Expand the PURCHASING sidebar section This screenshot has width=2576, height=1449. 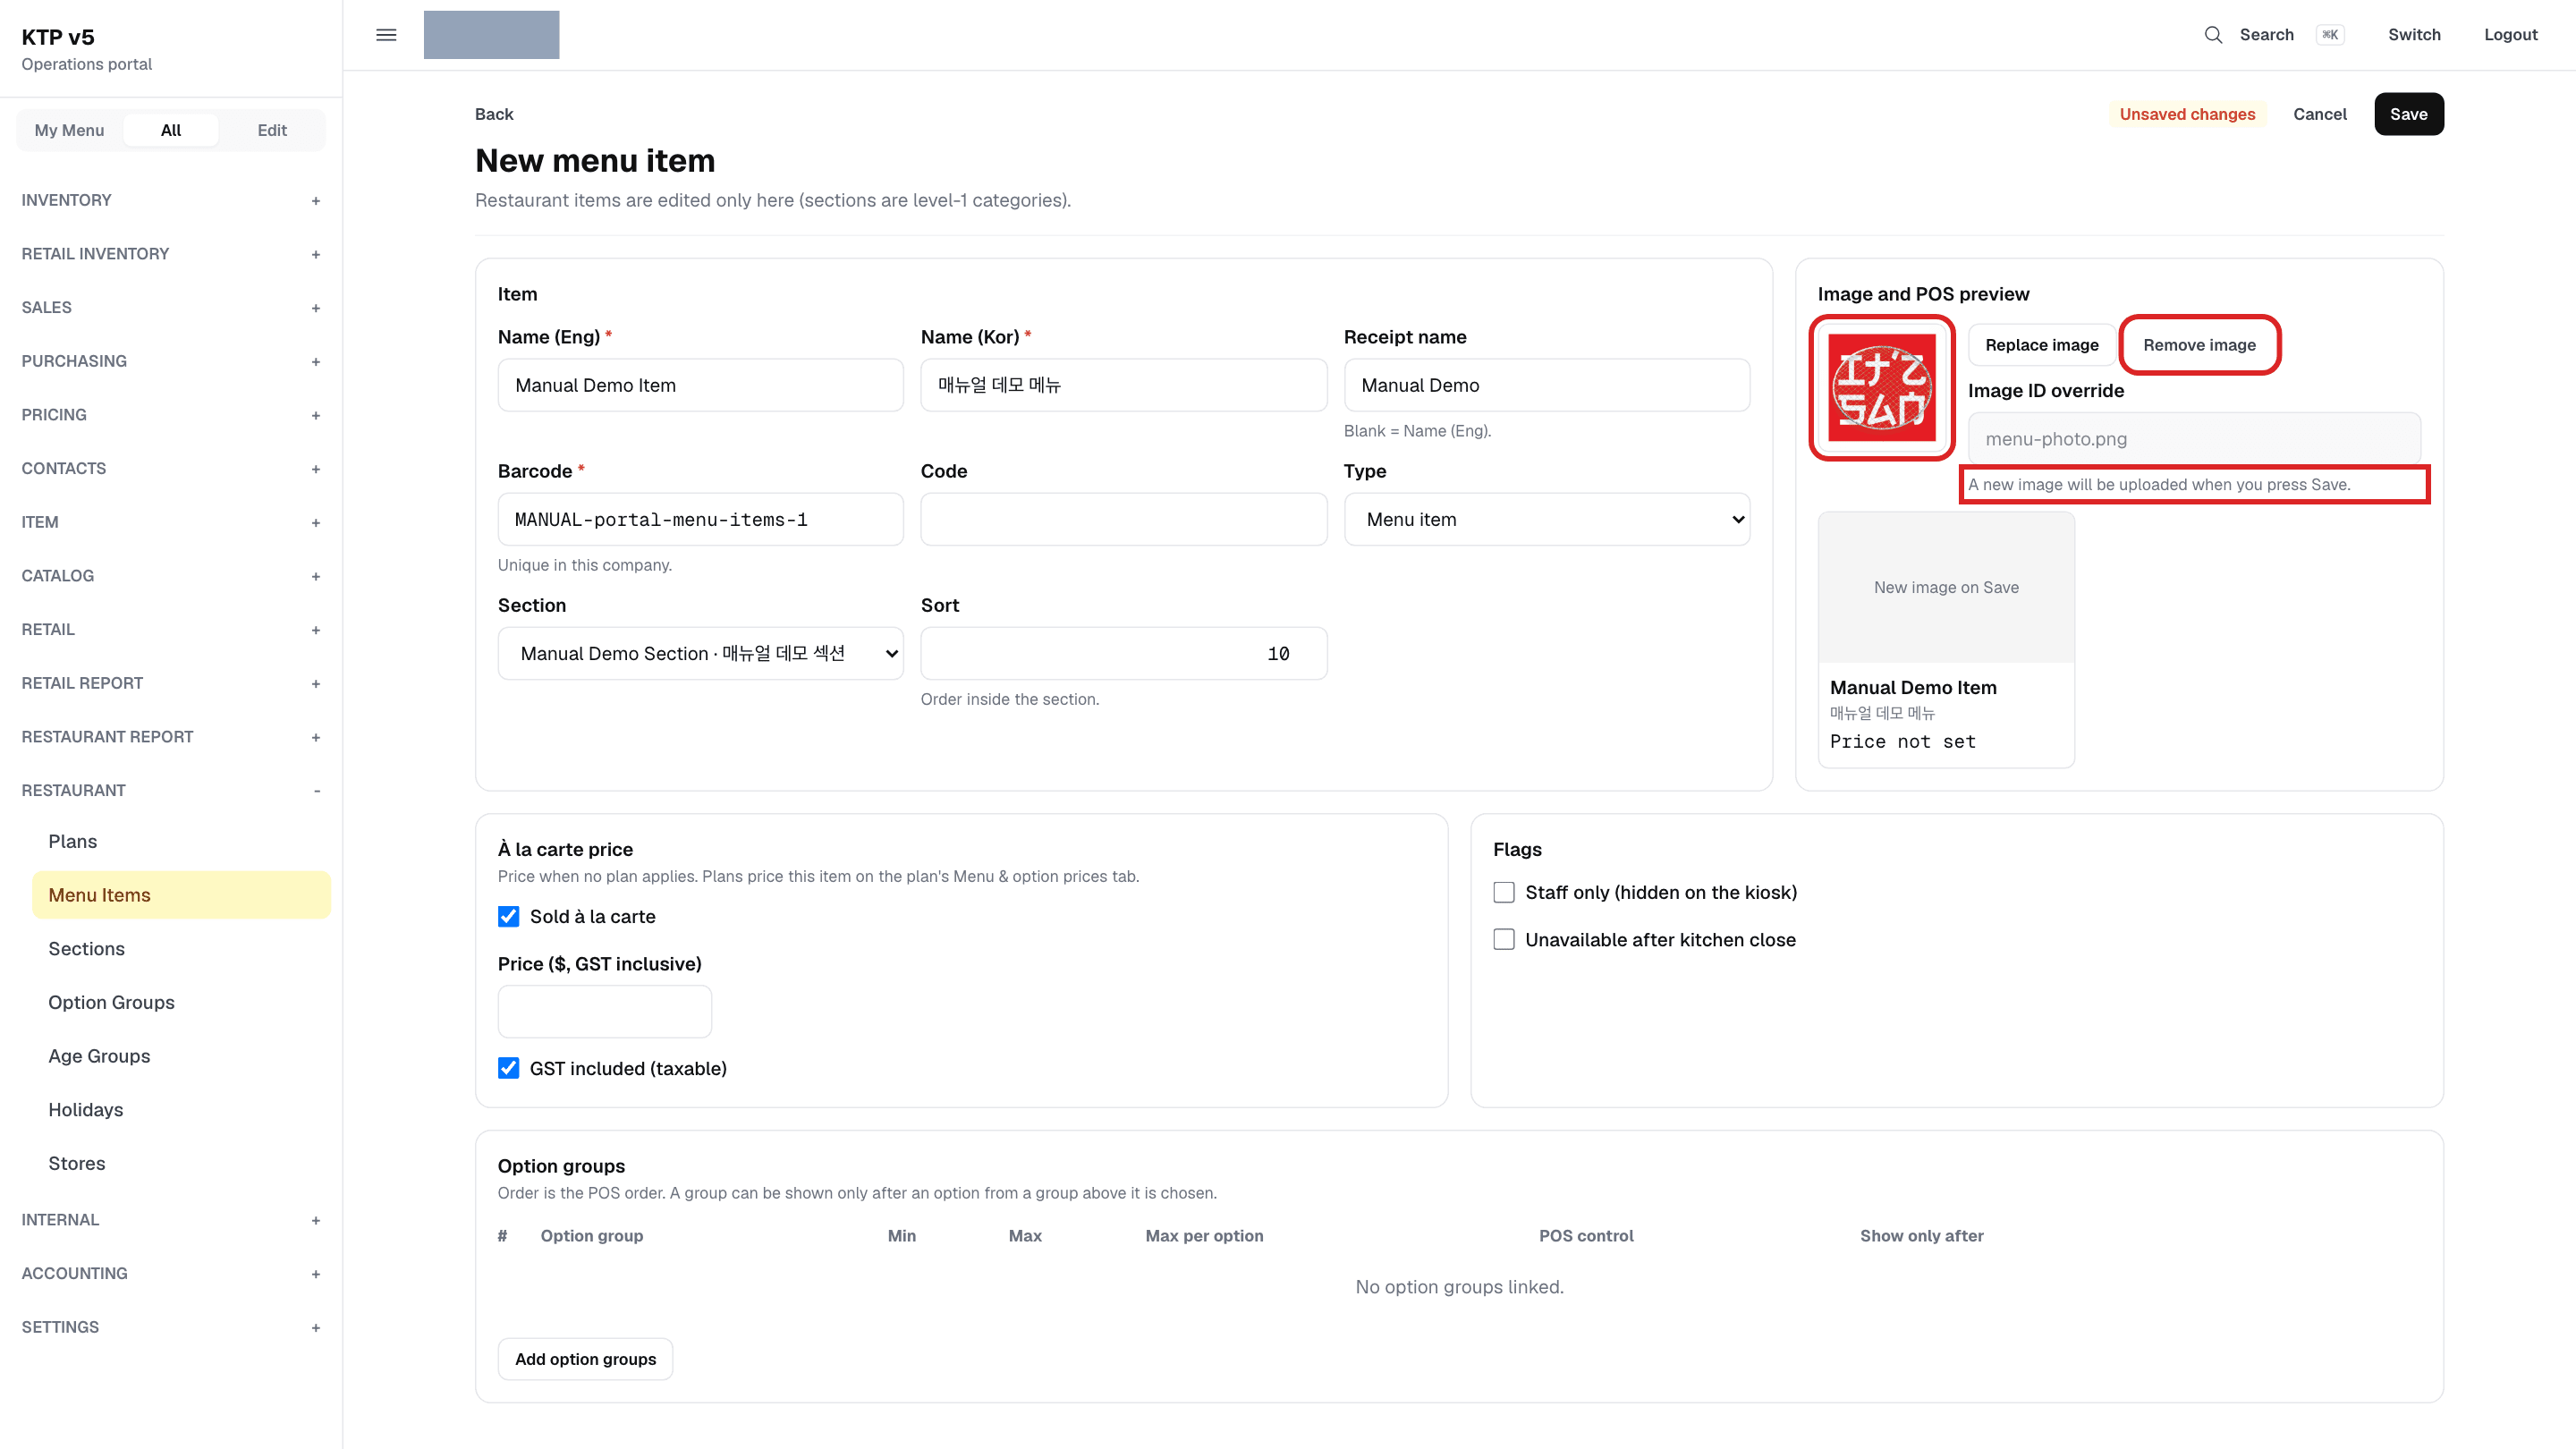[x=171, y=361]
